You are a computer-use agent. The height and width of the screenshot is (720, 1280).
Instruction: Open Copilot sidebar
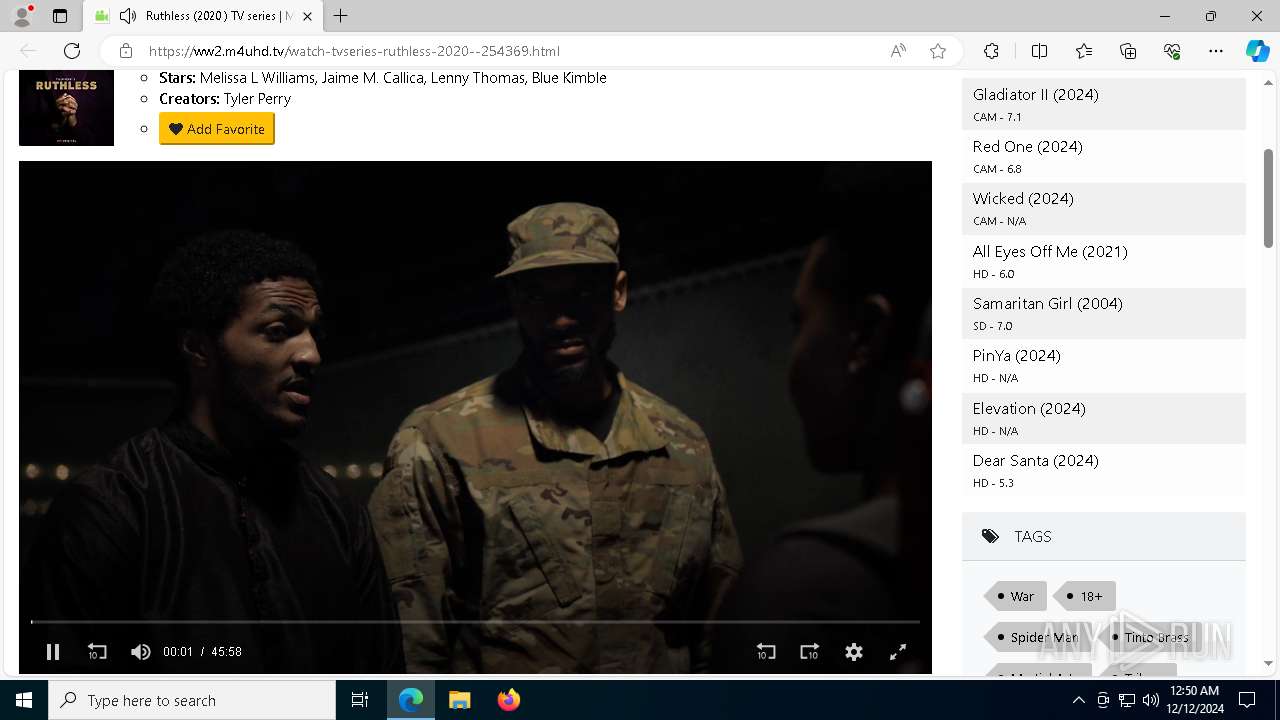pos(1257,51)
